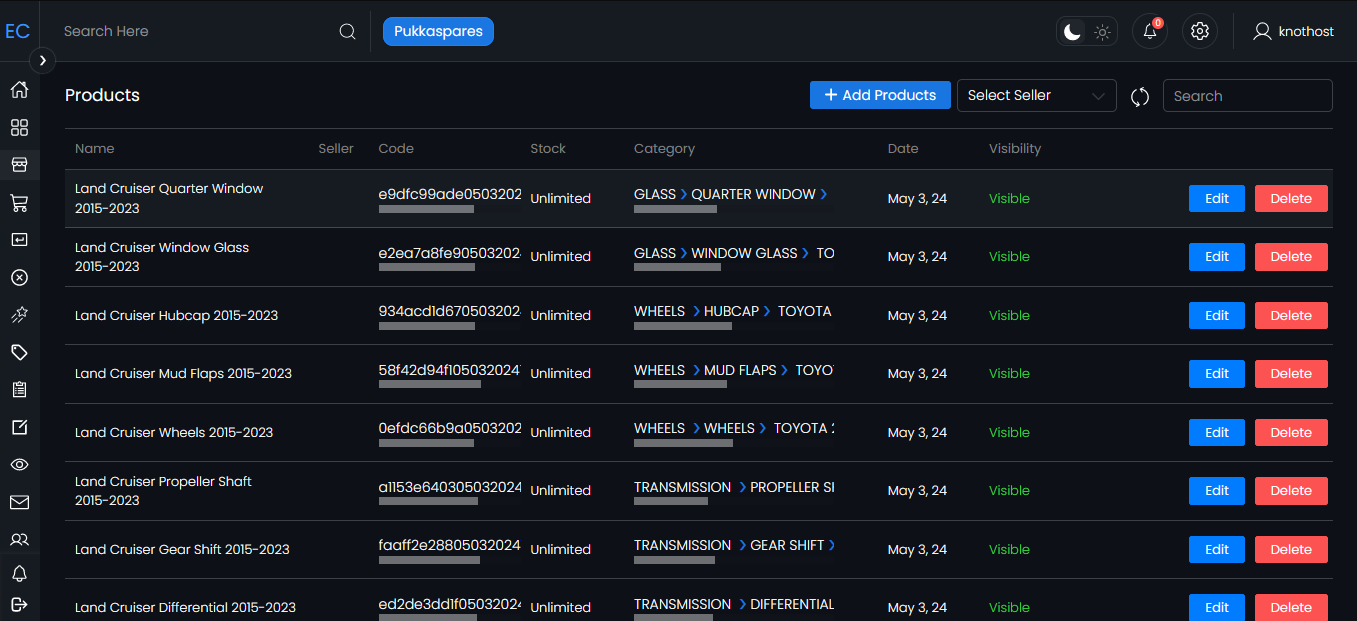Delete Land Cruiser Hubcap 2015-2023 product

1290,315
